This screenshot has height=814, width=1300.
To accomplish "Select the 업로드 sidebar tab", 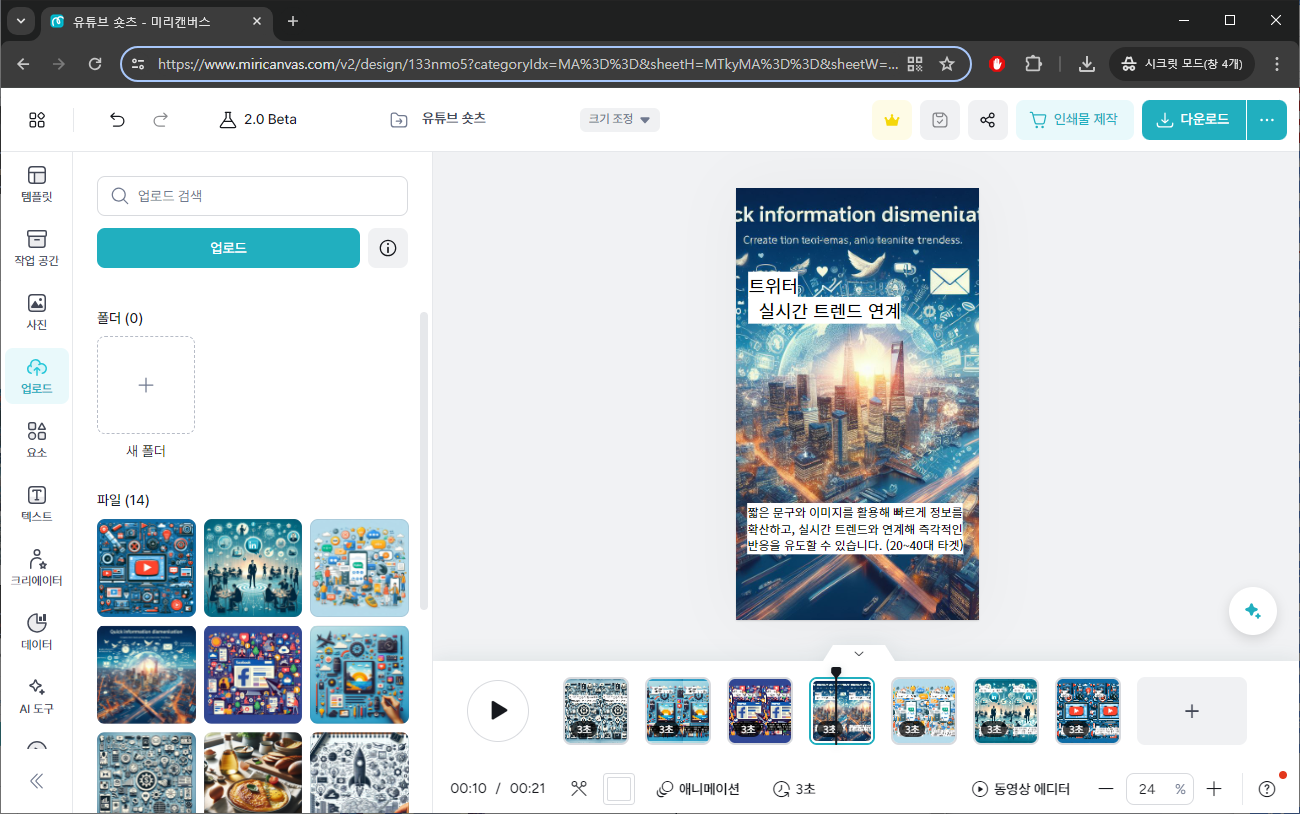I will (37, 376).
